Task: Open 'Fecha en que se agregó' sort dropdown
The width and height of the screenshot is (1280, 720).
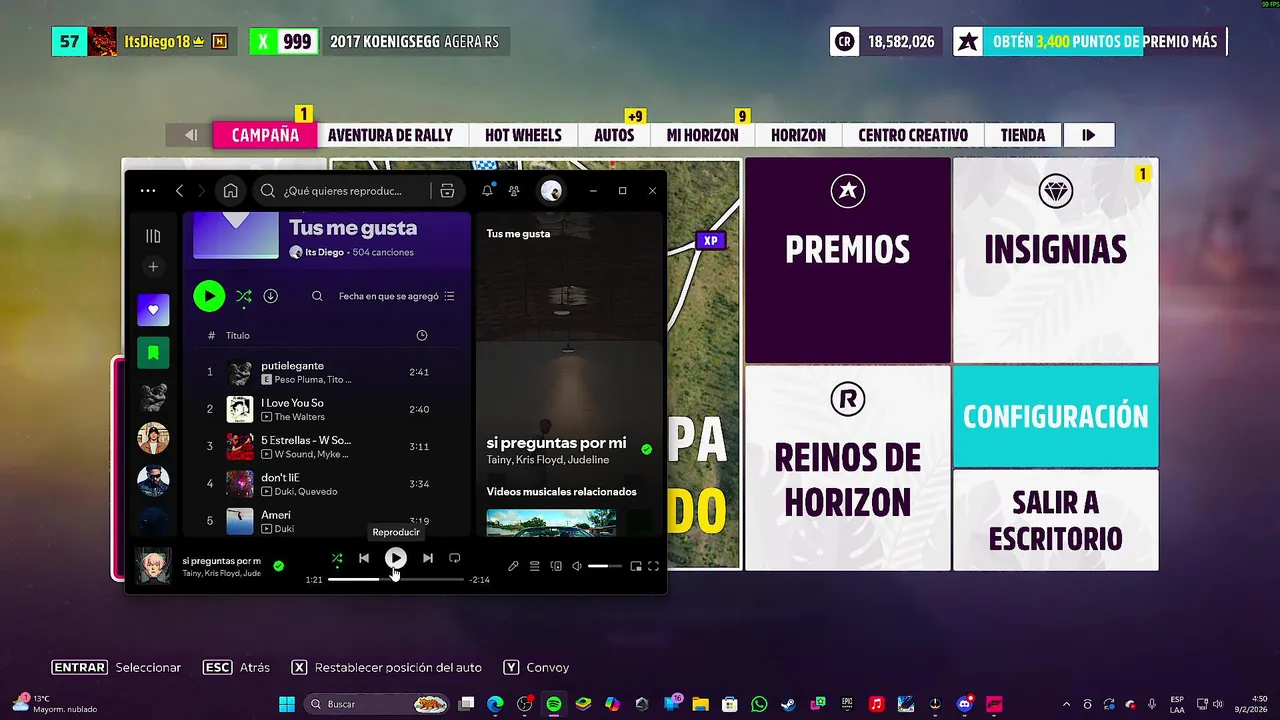Action: coord(397,296)
